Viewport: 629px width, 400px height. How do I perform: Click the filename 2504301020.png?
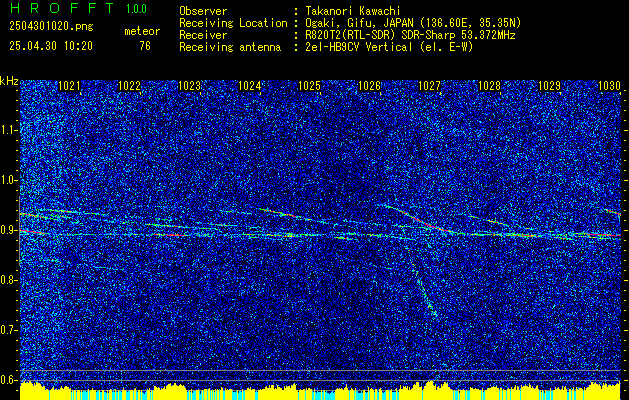pos(51,27)
